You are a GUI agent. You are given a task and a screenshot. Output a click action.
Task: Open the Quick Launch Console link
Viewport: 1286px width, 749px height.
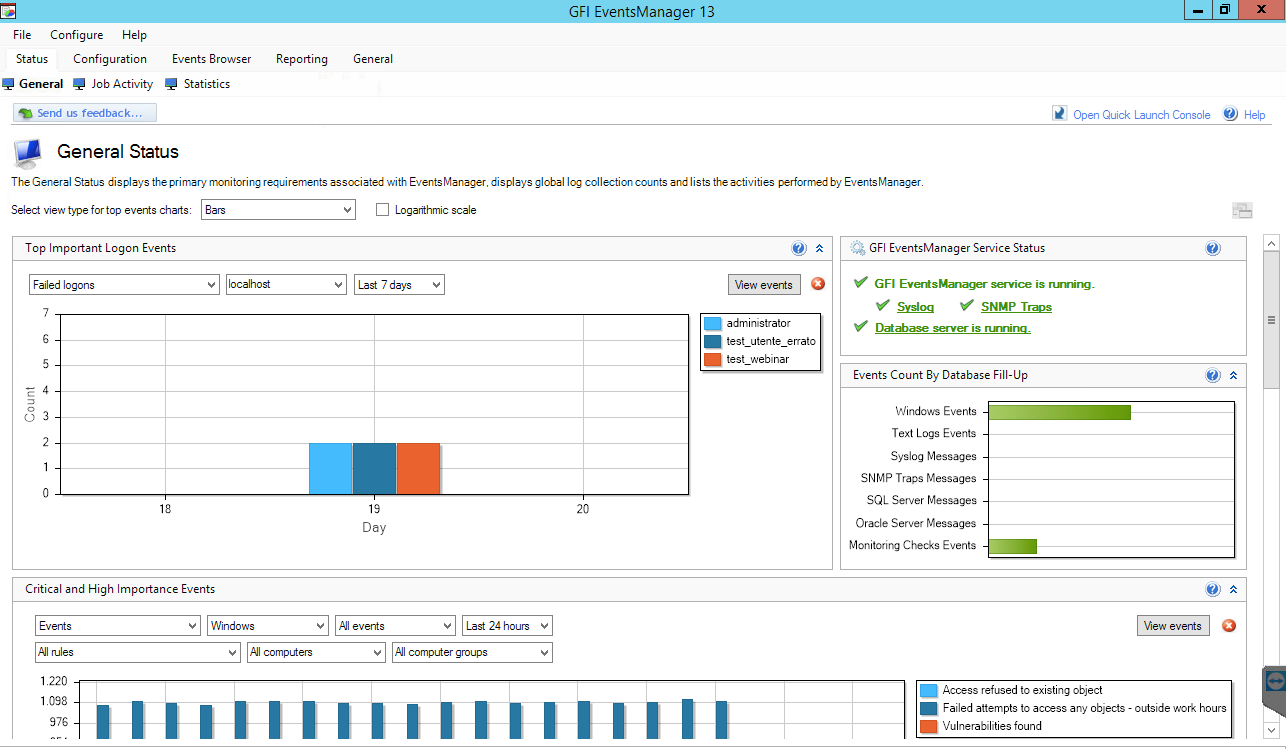point(1142,115)
